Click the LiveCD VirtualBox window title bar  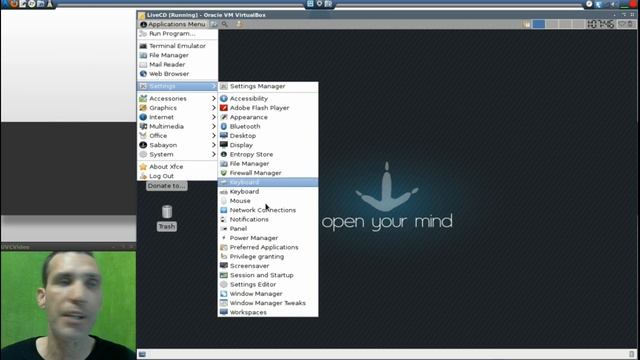pos(387,15)
